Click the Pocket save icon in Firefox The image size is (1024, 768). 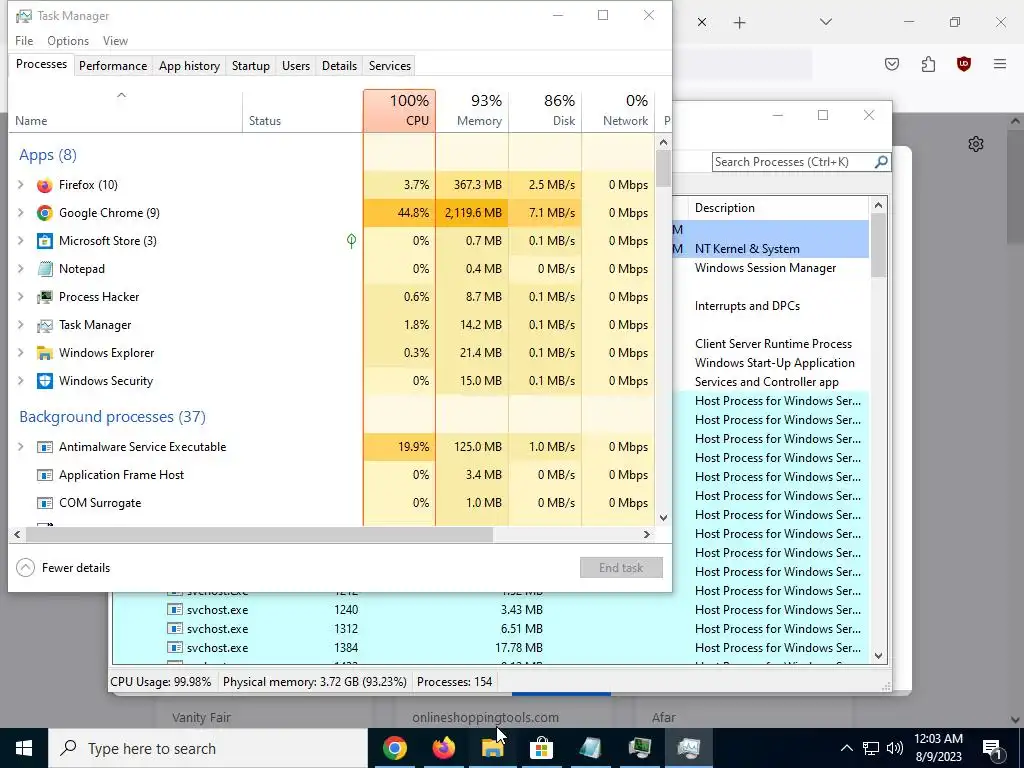(892, 64)
